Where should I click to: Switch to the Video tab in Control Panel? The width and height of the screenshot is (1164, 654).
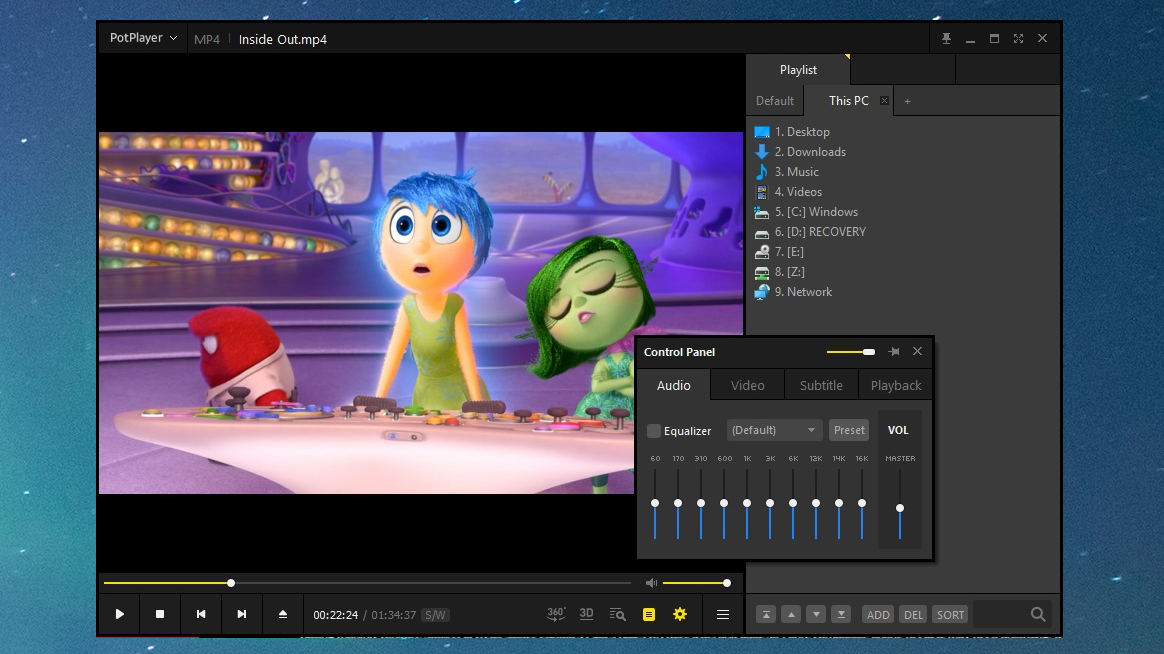pos(748,385)
